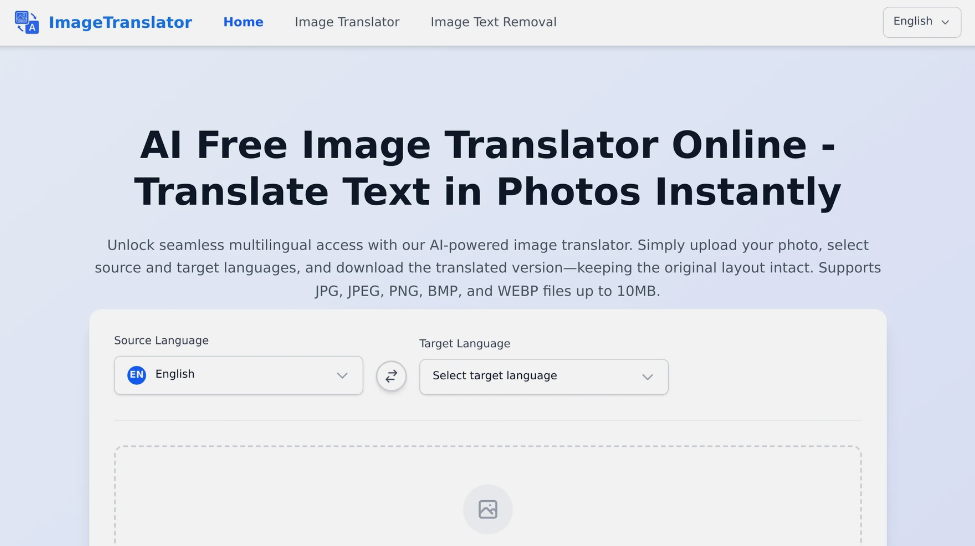Go to the Home tab
Image resolution: width=975 pixels, height=546 pixels.
243,22
